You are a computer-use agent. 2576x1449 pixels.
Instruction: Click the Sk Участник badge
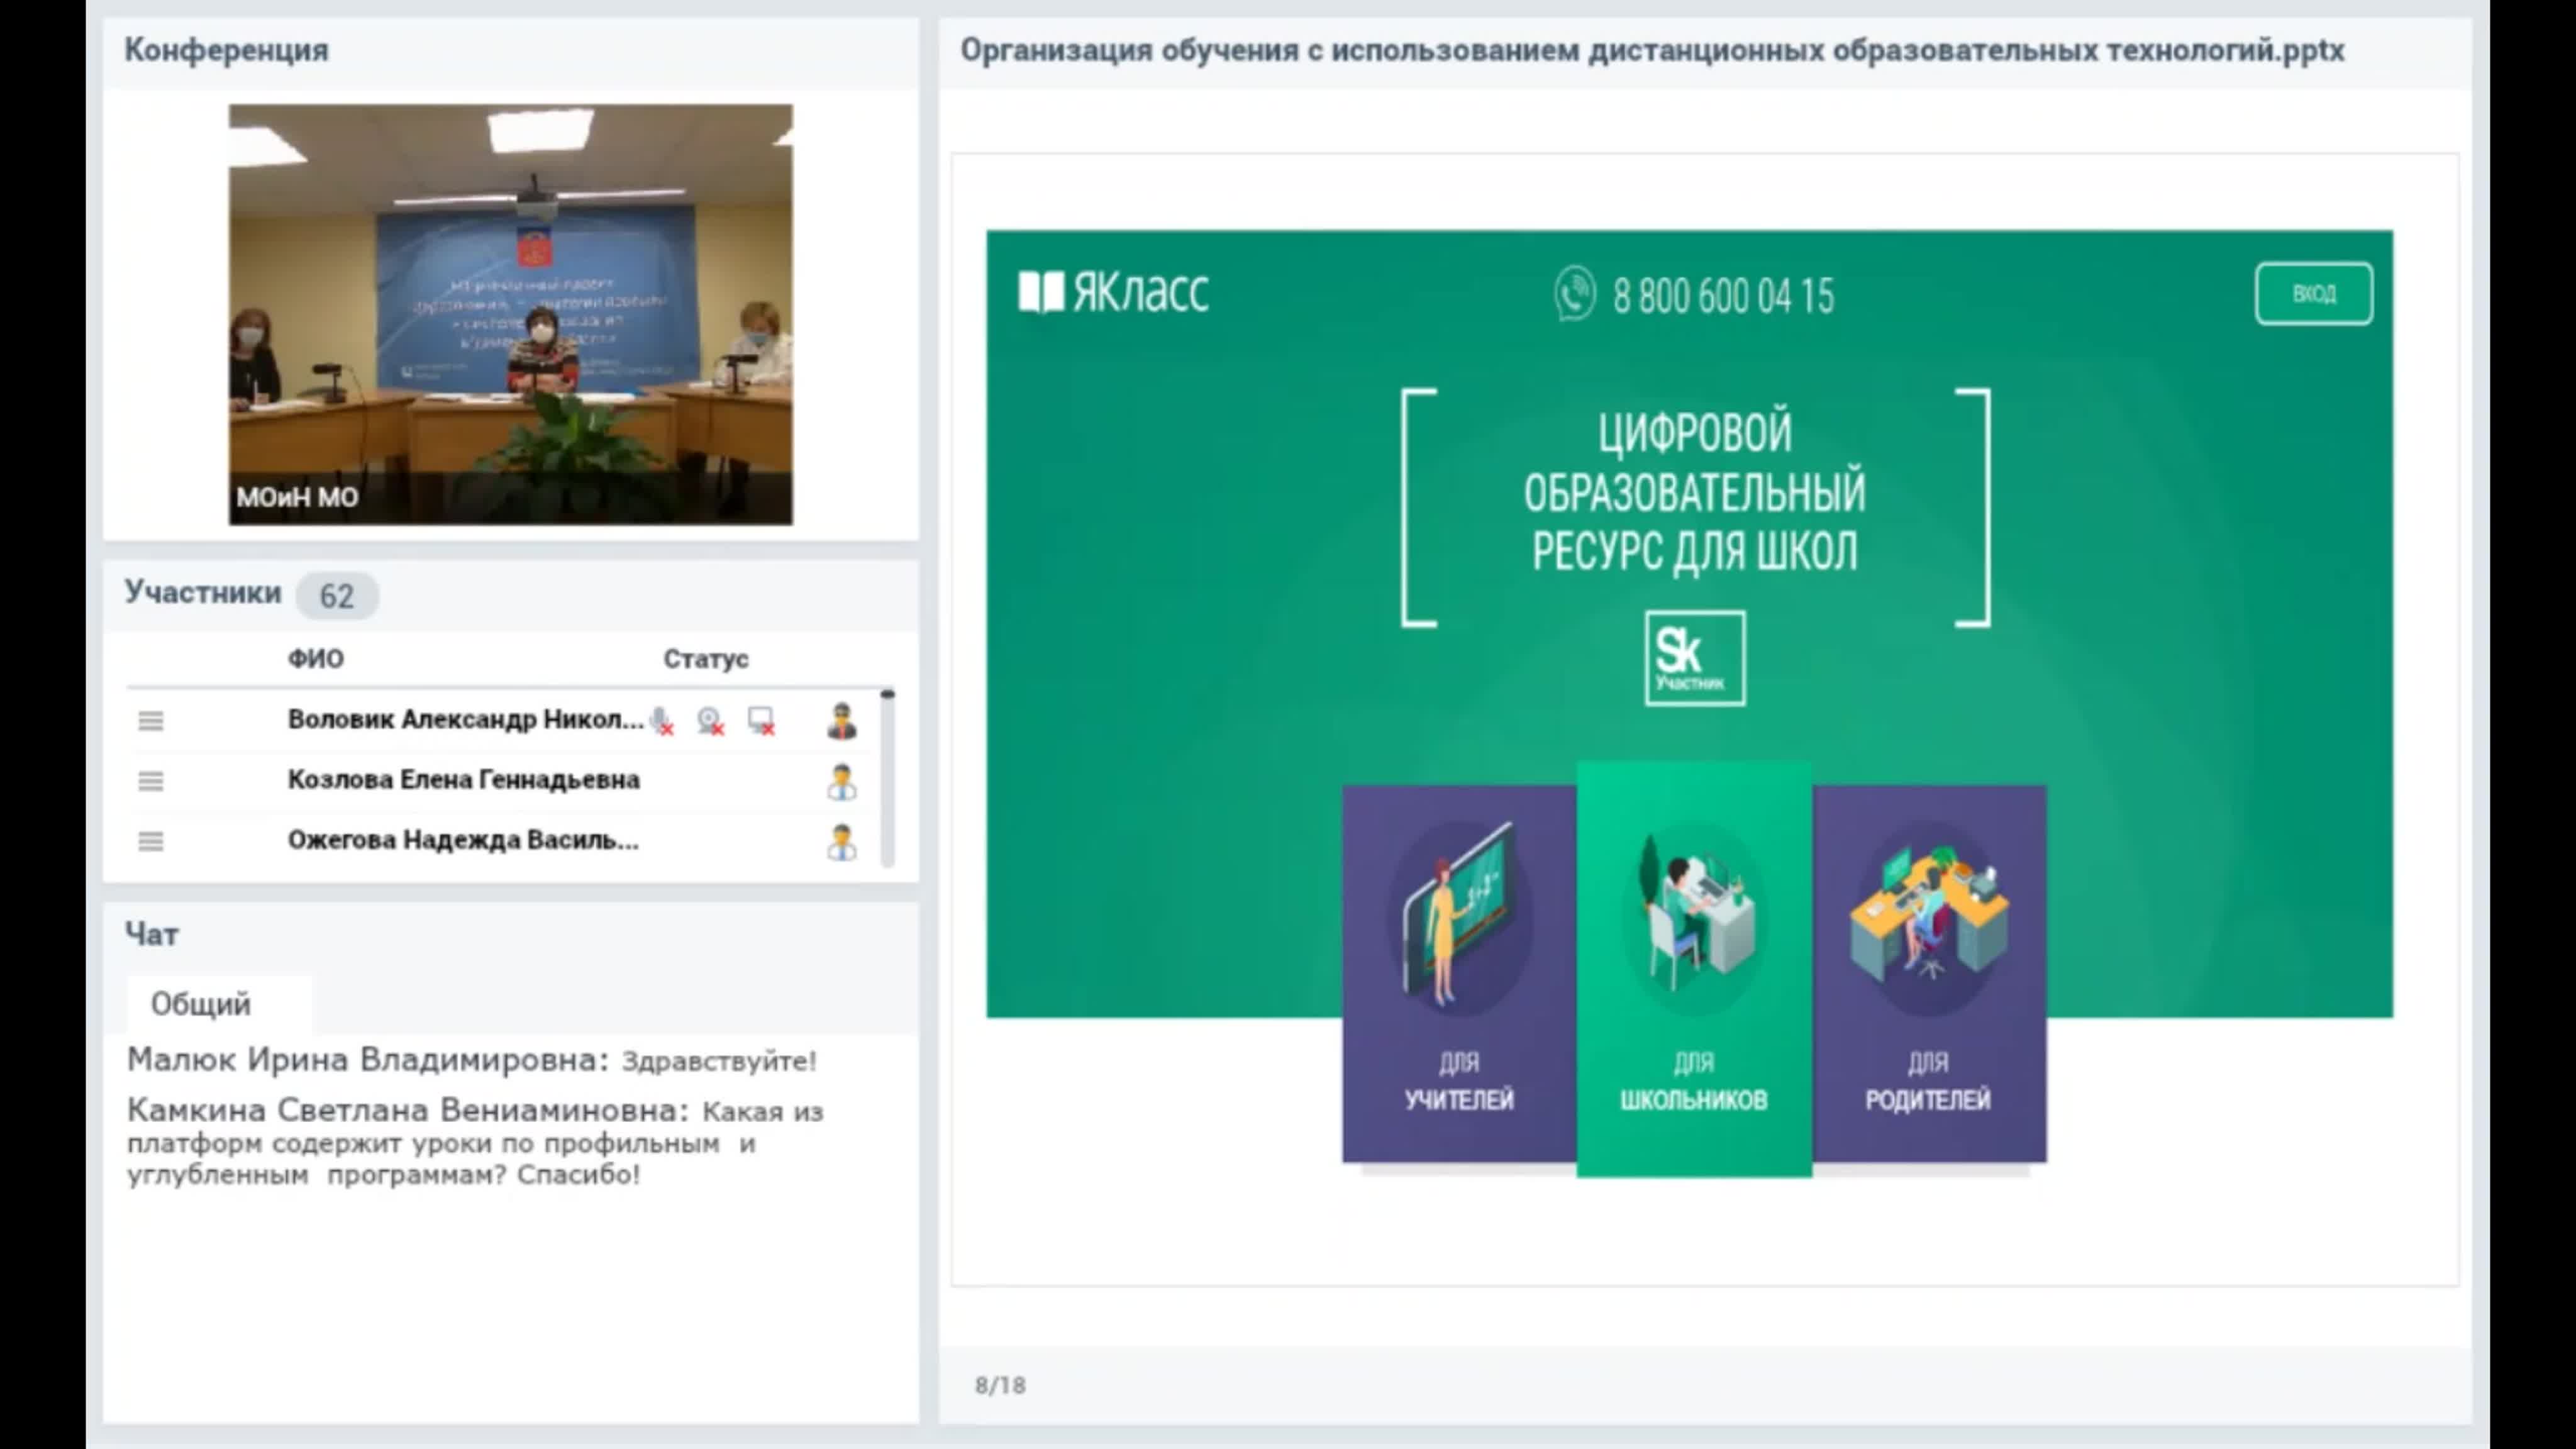tap(1695, 658)
